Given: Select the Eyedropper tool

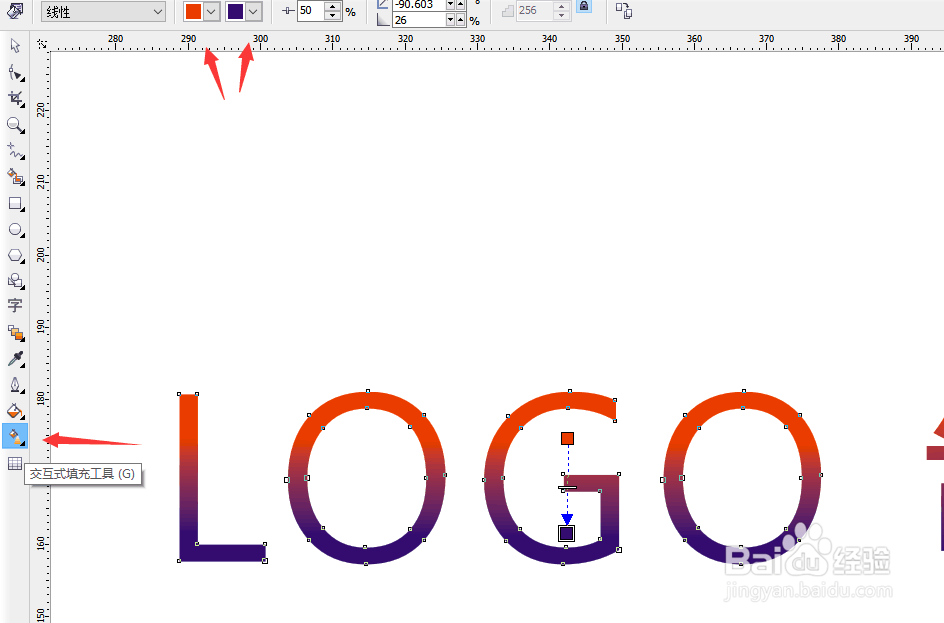Looking at the screenshot, I should (x=14, y=357).
